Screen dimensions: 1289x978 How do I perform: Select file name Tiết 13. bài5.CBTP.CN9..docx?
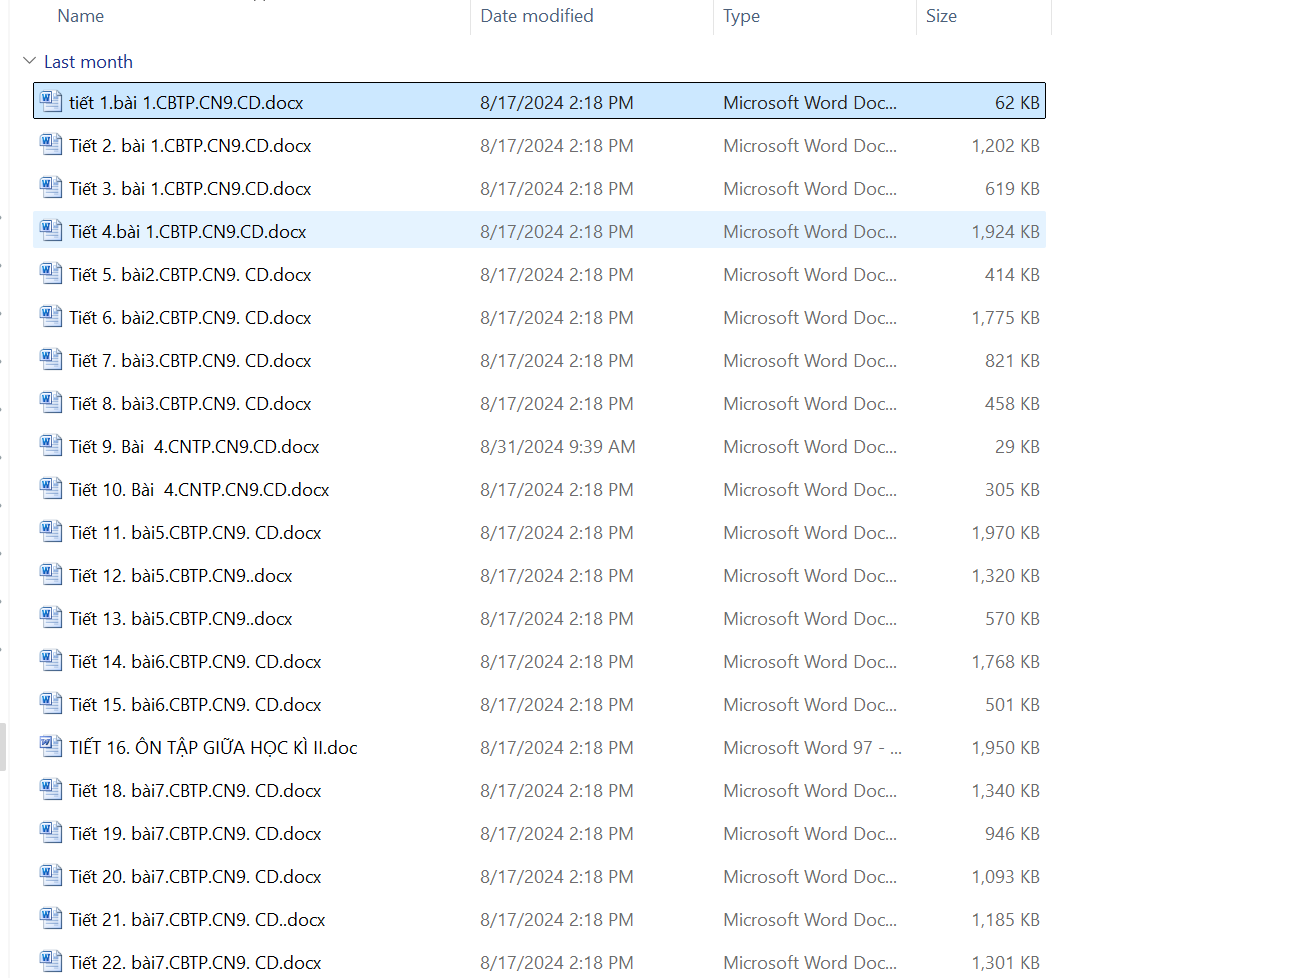[181, 619]
